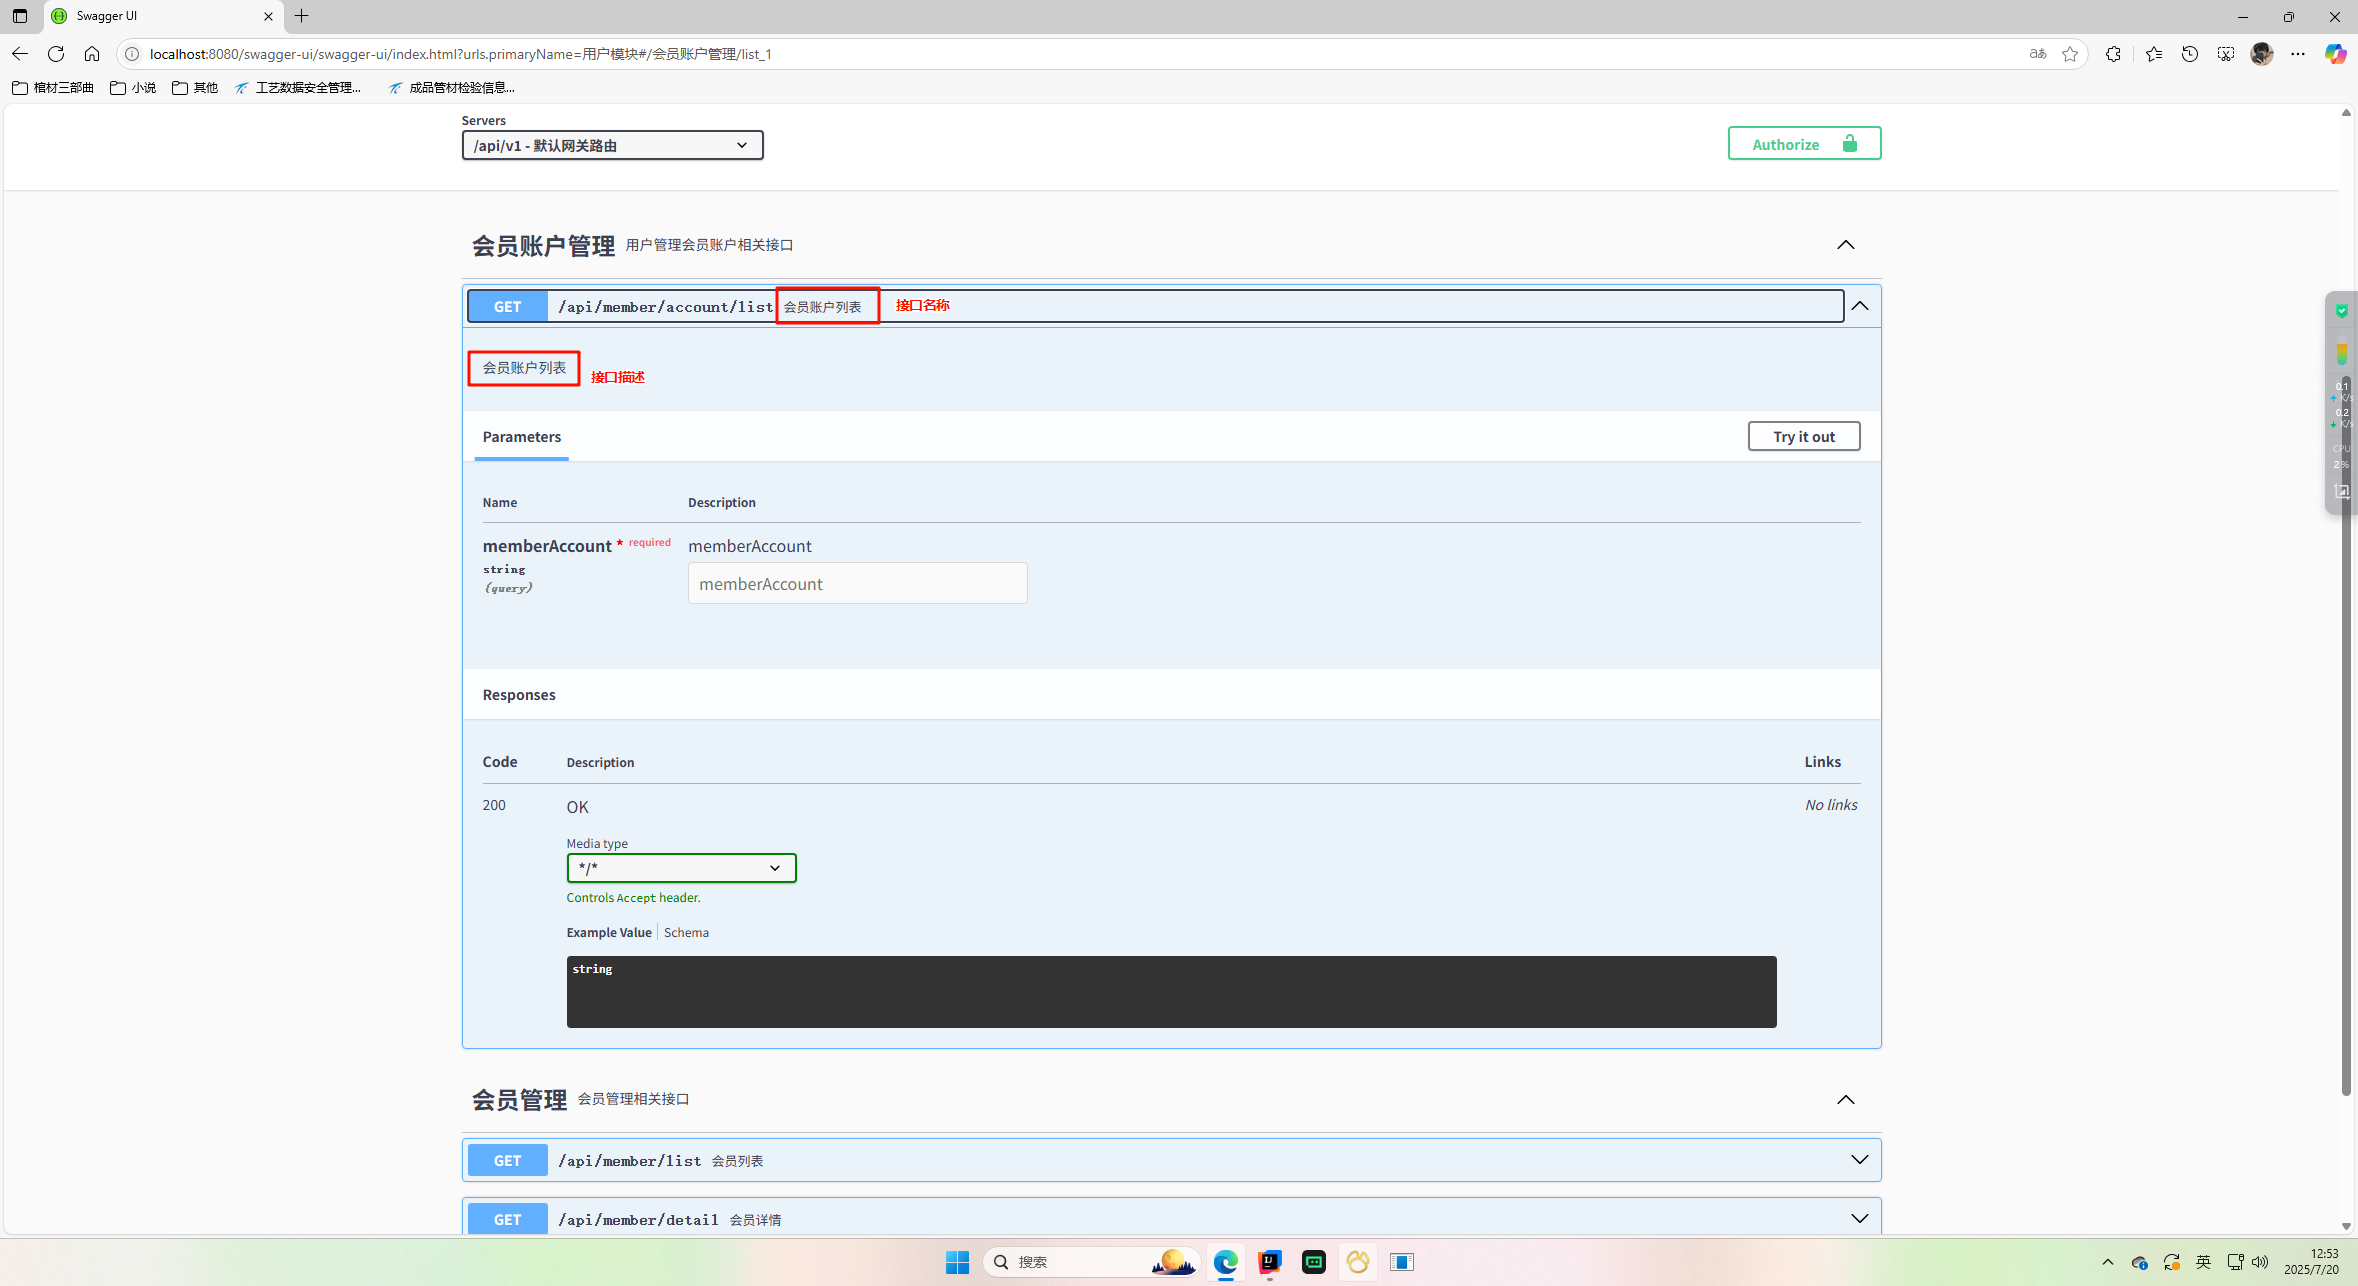Screen dimensions: 2358x1286
Task: Click the browser history icon
Action: coord(2190,54)
